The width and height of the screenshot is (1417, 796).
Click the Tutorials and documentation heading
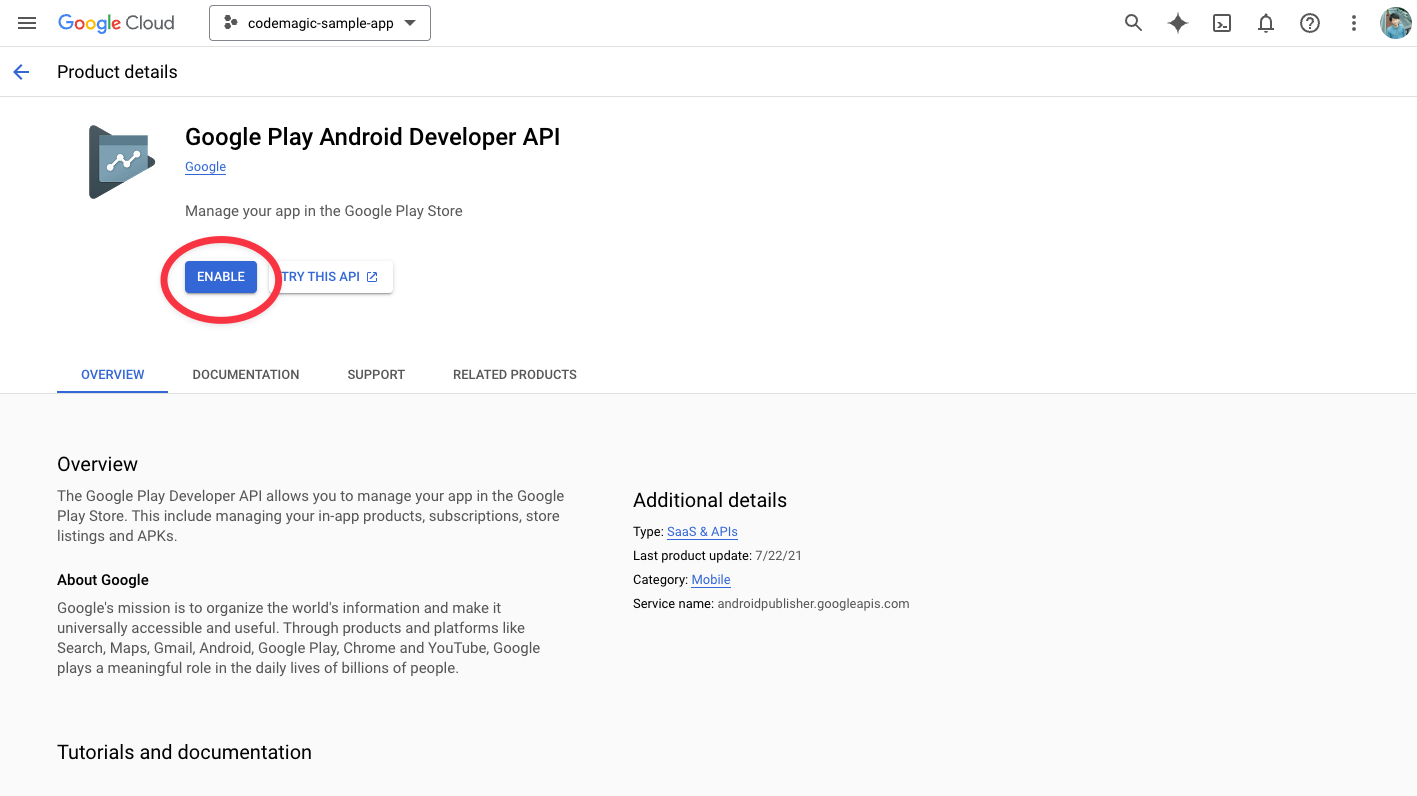[x=184, y=753]
